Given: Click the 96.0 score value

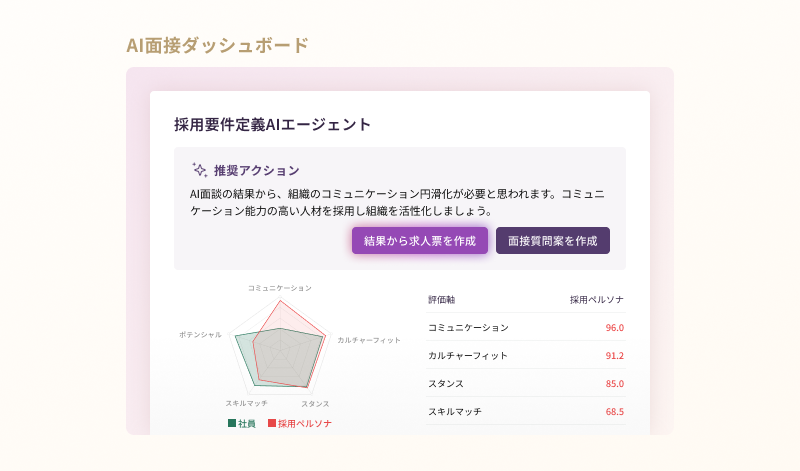Looking at the screenshot, I should tap(614, 327).
